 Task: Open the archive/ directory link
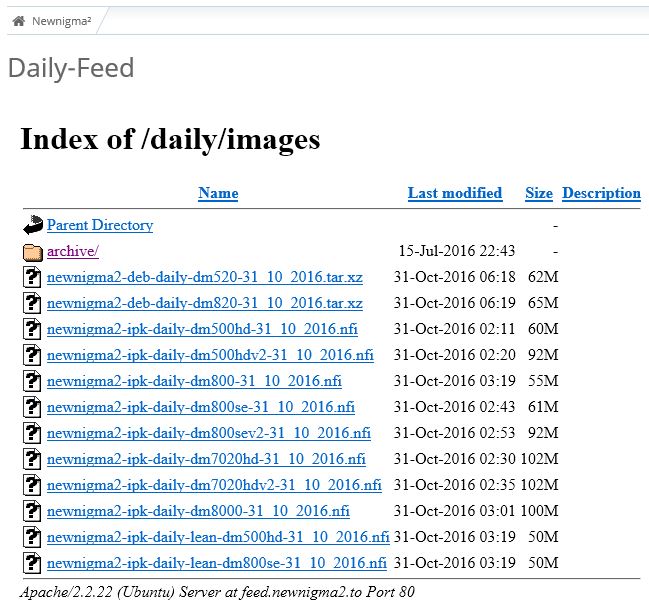pyautogui.click(x=73, y=251)
